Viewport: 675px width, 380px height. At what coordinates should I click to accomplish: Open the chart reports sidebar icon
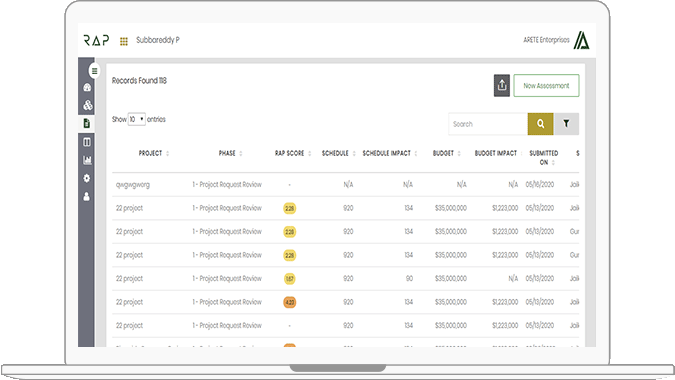[87, 160]
